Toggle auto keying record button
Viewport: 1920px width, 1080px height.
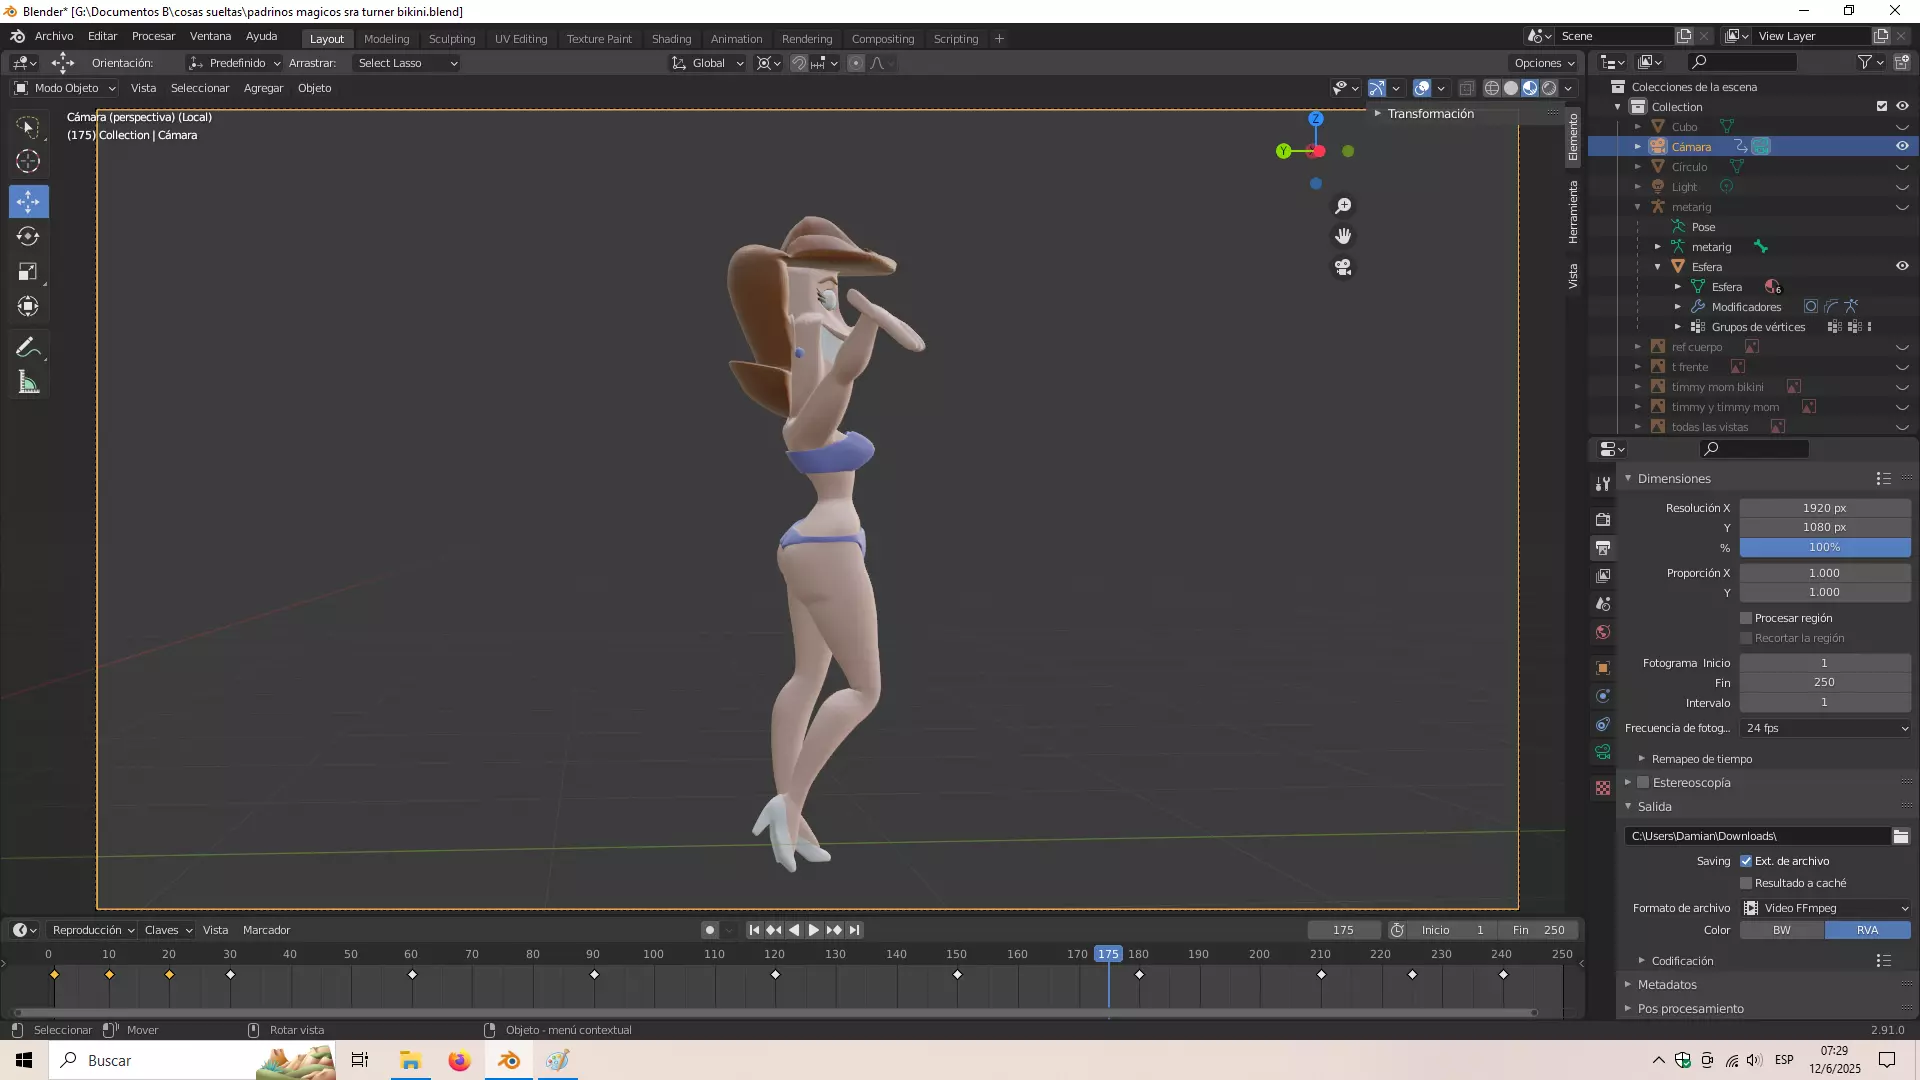coord(710,930)
